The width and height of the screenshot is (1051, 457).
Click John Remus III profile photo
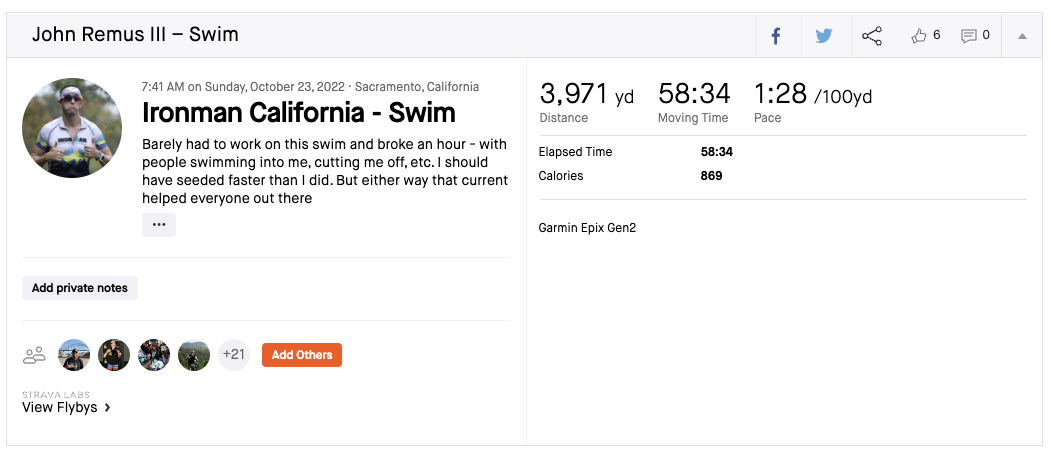click(x=72, y=127)
